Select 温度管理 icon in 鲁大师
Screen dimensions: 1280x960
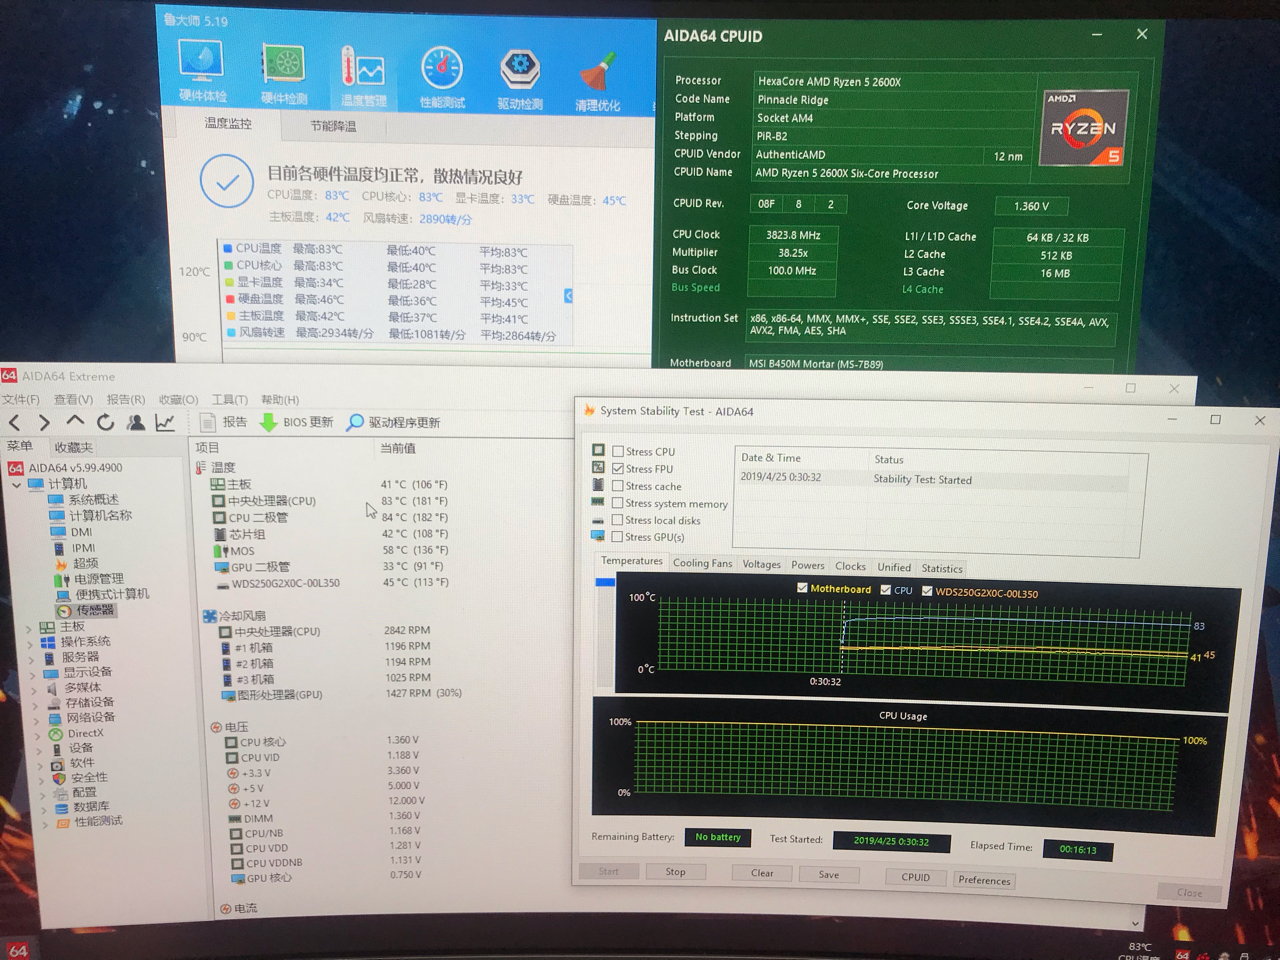tap(361, 68)
